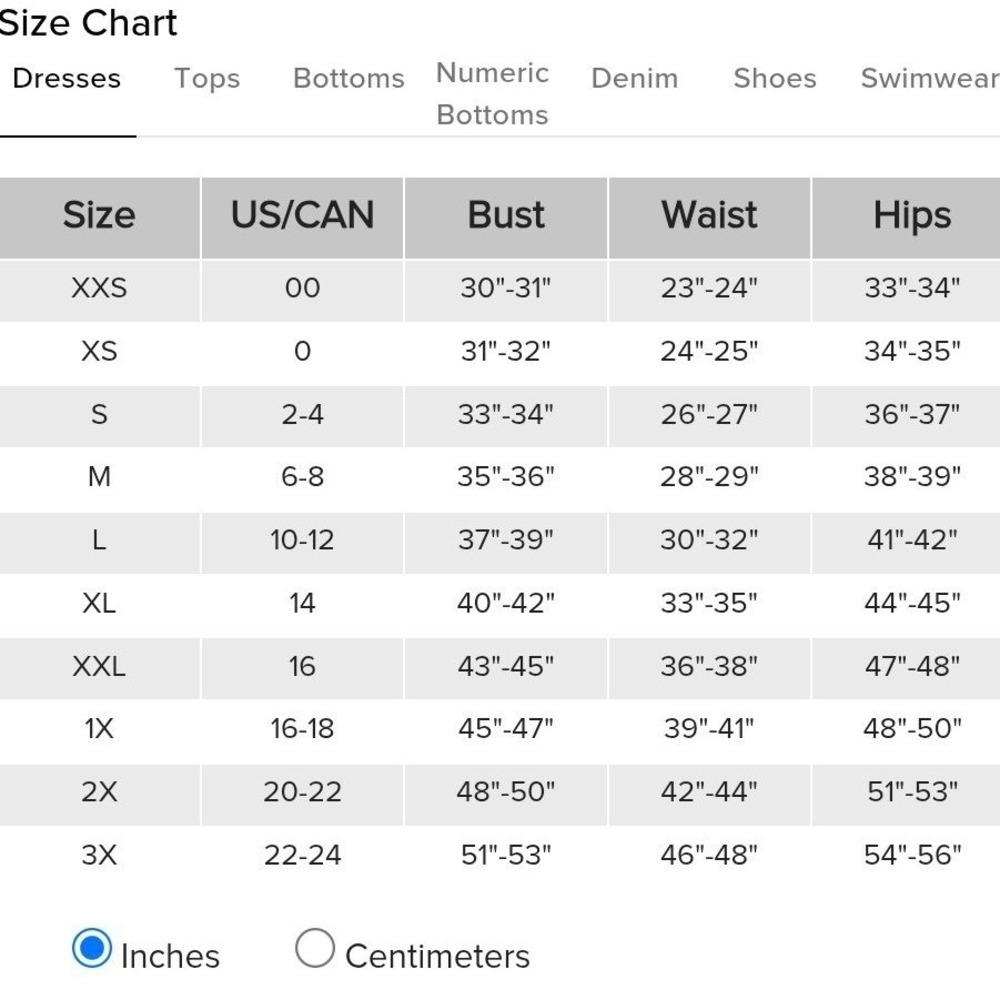The image size is (1000, 1000).
Task: Click the Waist column header
Action: tap(709, 215)
